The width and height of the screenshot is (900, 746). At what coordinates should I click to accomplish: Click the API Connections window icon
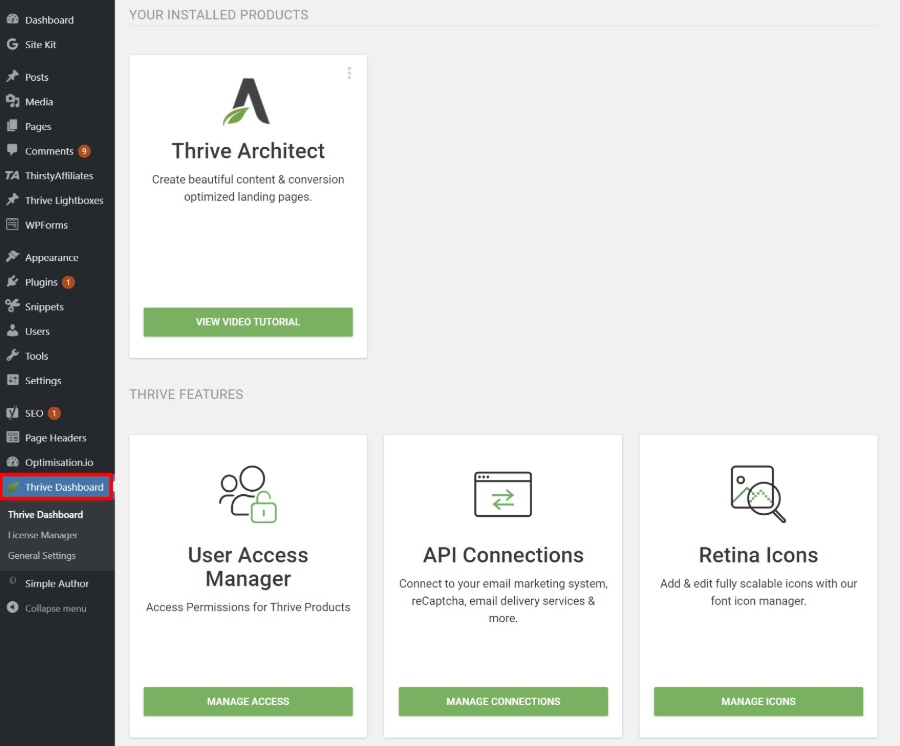[503, 494]
